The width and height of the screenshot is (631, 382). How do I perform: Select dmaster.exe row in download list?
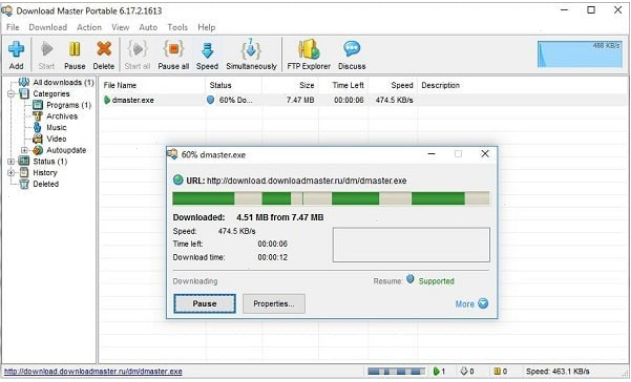pos(363,100)
